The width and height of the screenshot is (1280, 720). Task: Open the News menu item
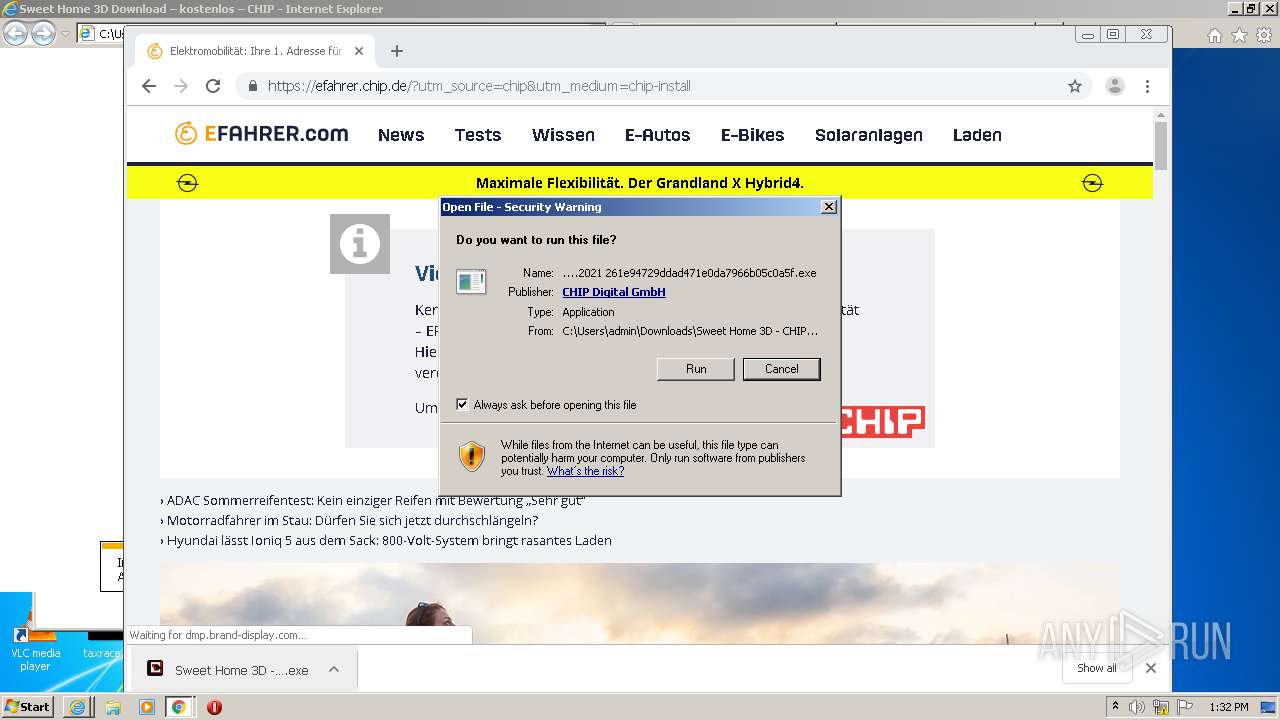pyautogui.click(x=401, y=135)
